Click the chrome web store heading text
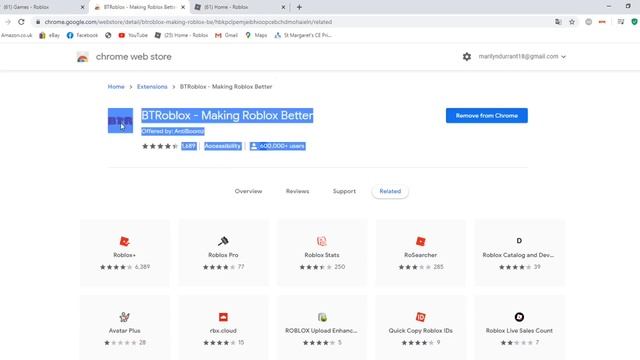Viewport: 640px width, 360px height. (133, 57)
